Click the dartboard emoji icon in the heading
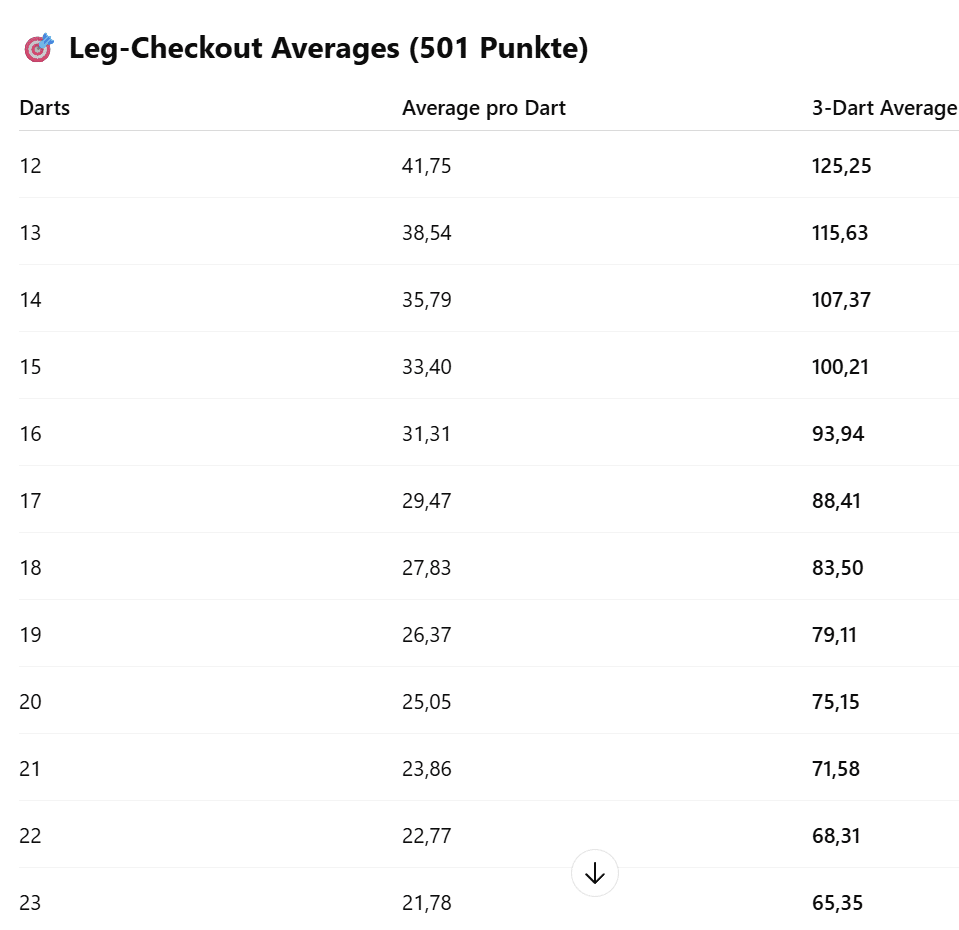959x930 pixels. click(x=39, y=48)
